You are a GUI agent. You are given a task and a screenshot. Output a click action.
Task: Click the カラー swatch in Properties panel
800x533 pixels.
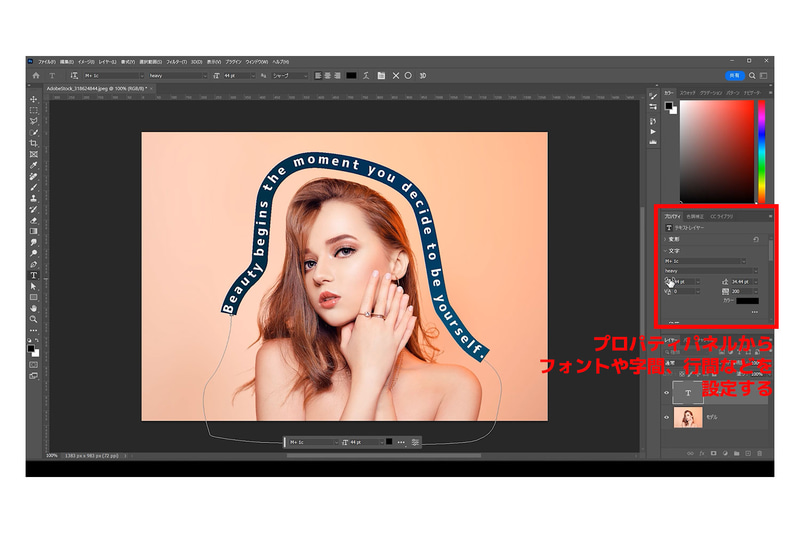pyautogui.click(x=747, y=301)
